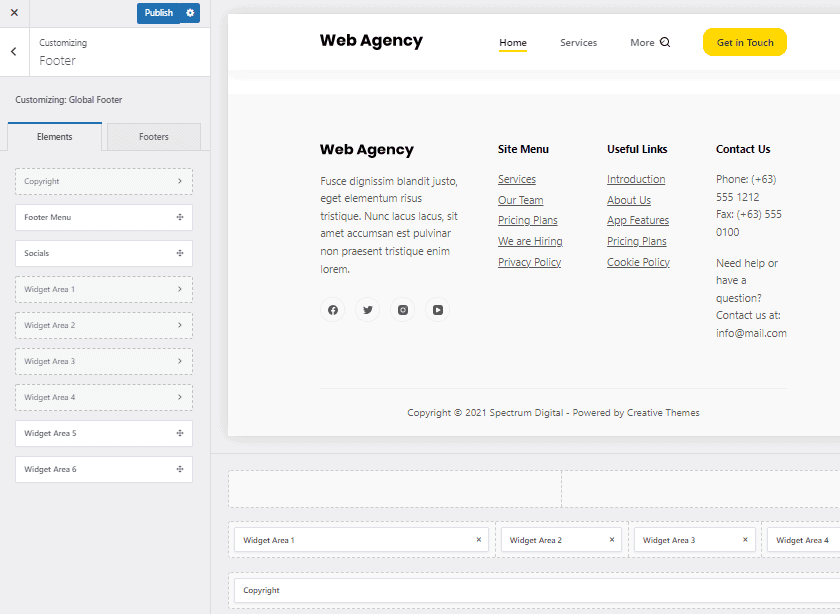Click drag handle icon on Footer Menu element
Screen dimensions: 840x614
[179, 217]
